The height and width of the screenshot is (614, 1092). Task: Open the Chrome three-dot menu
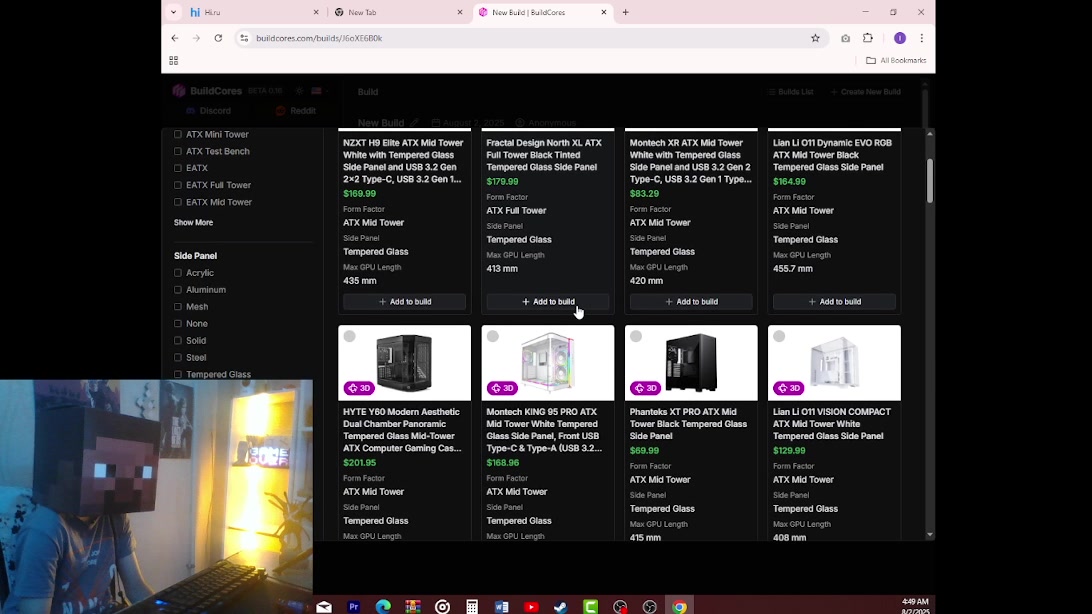coord(921,38)
